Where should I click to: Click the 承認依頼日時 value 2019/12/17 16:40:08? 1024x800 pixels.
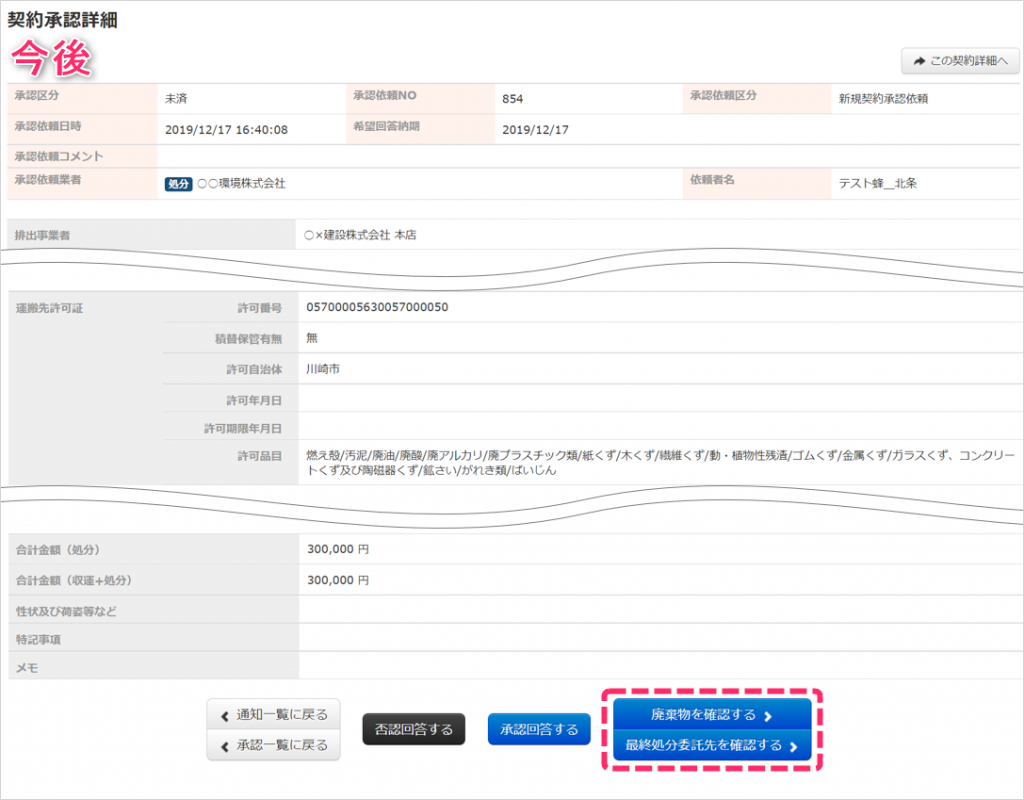227,130
